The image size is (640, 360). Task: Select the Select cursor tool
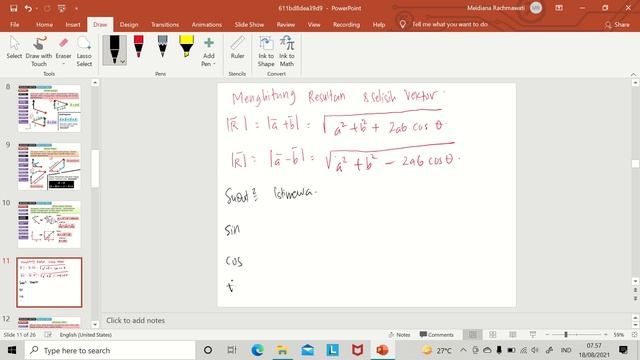point(14,48)
